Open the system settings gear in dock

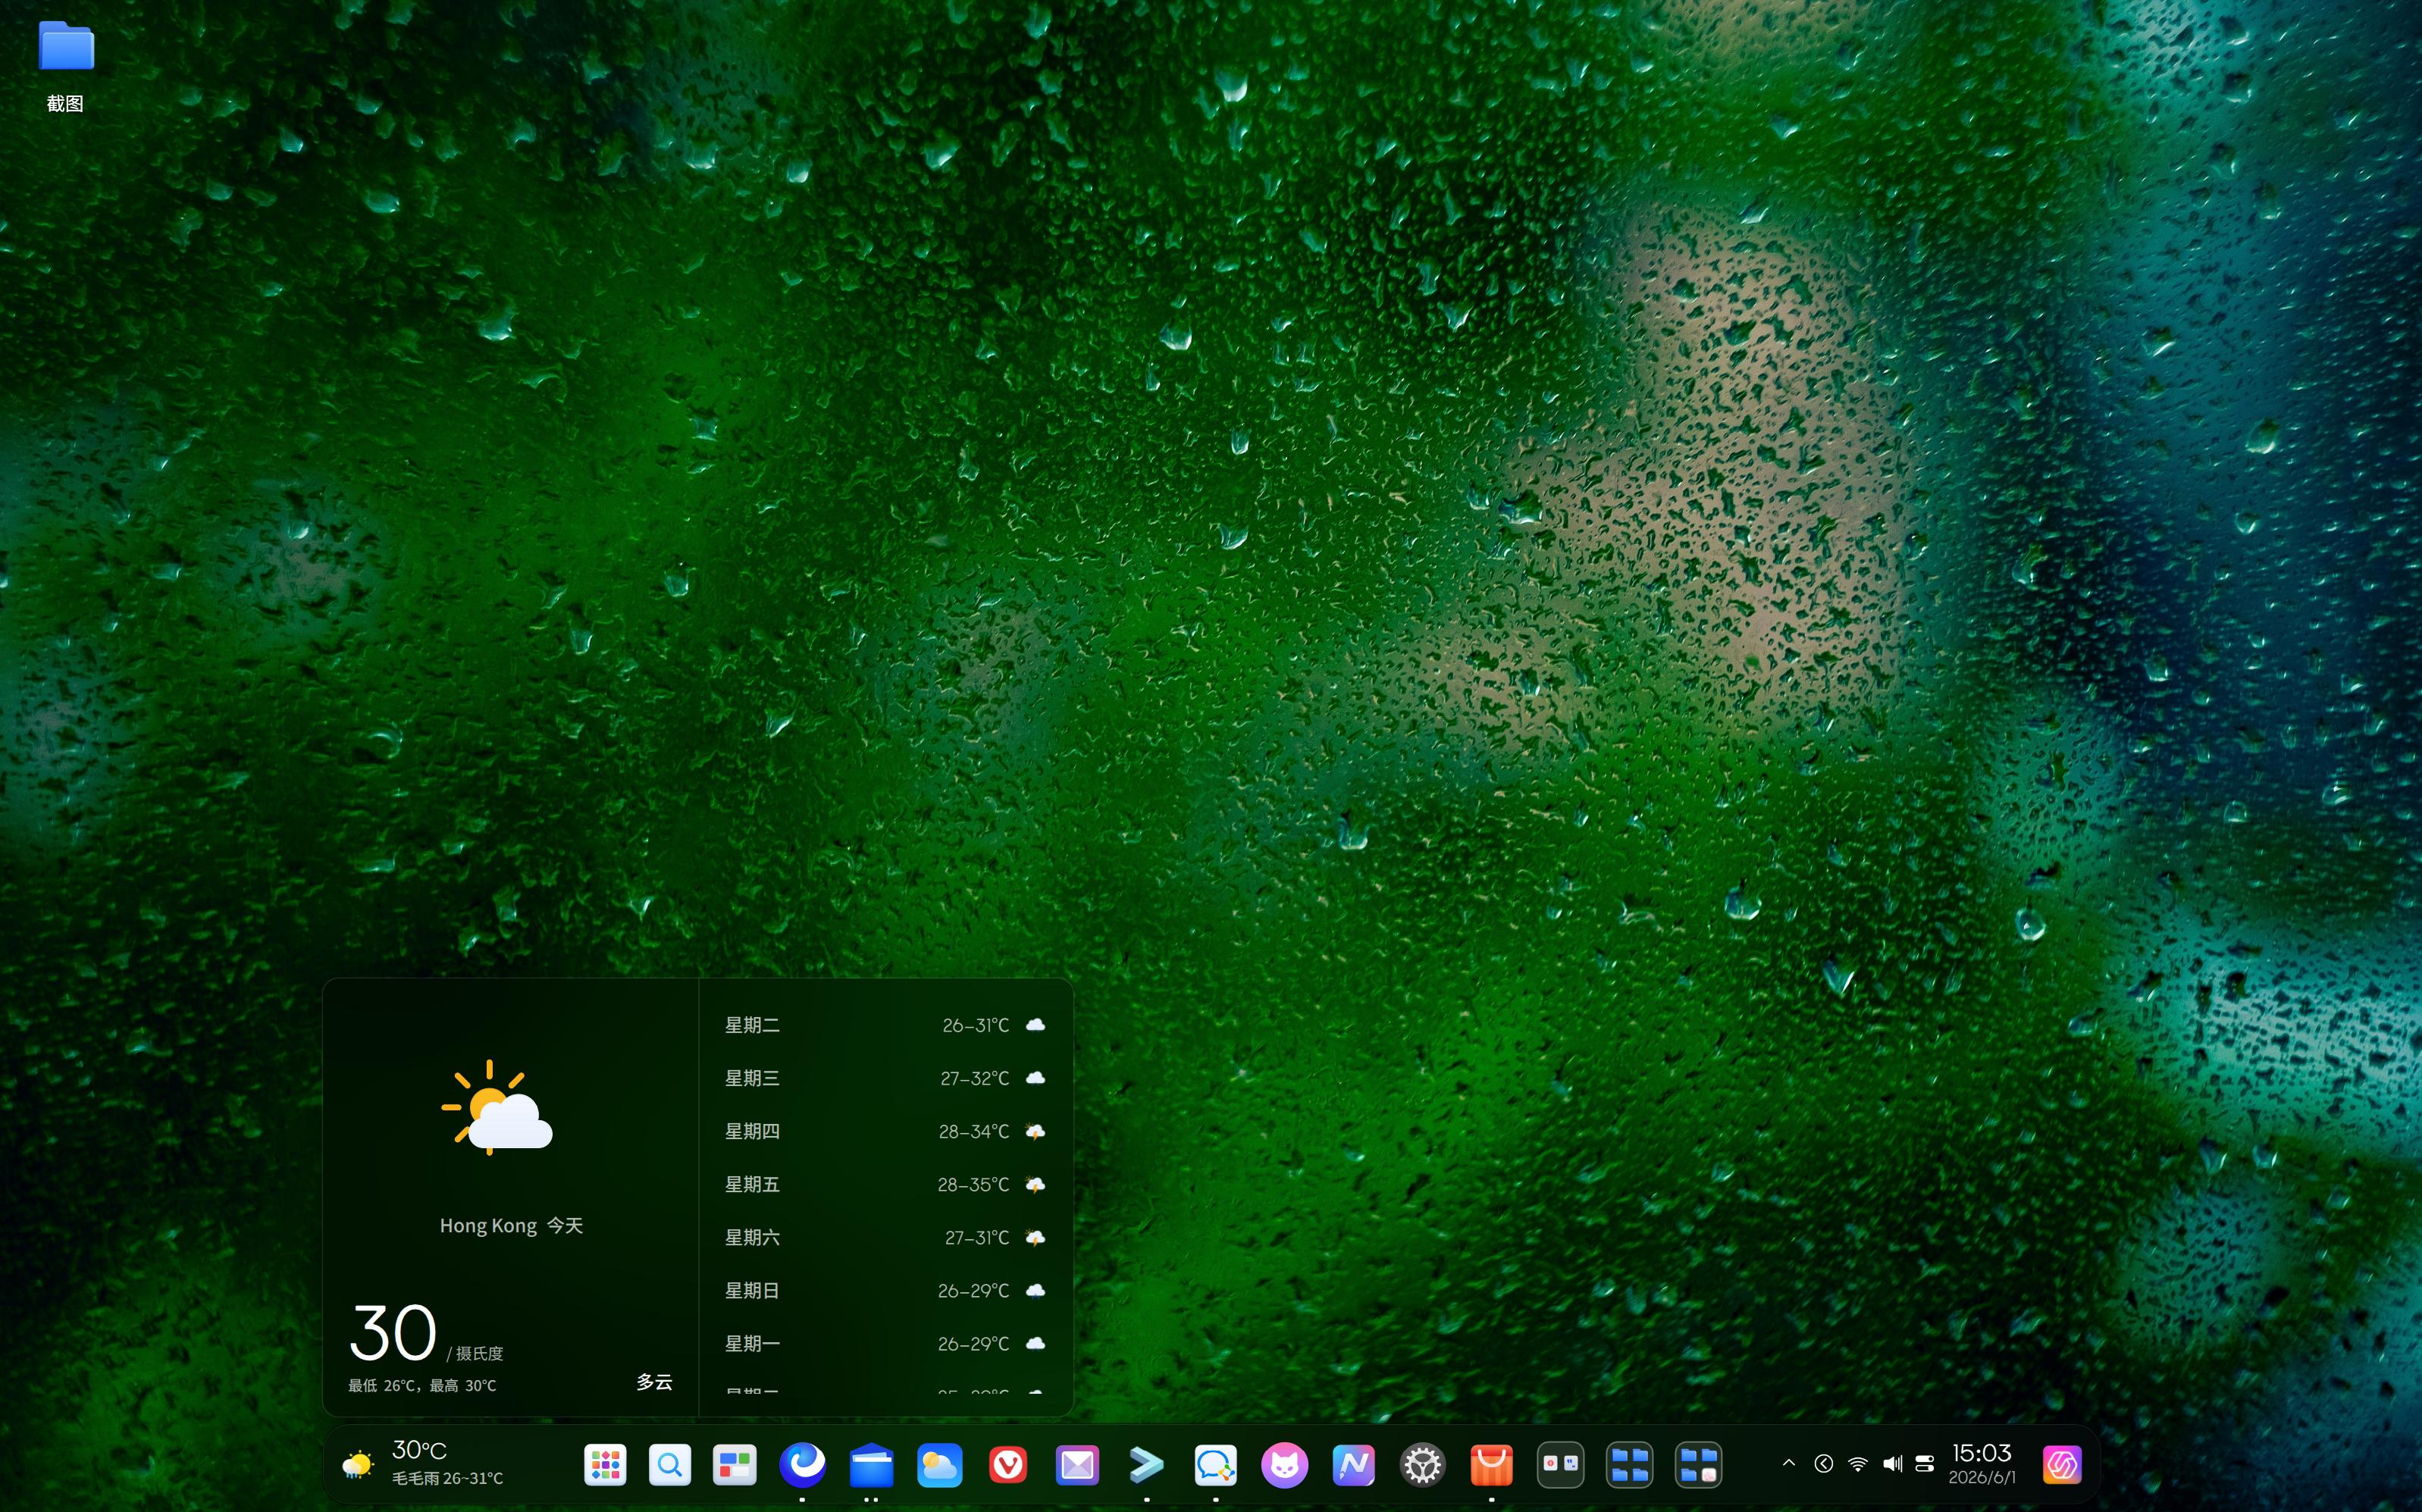click(1422, 1465)
